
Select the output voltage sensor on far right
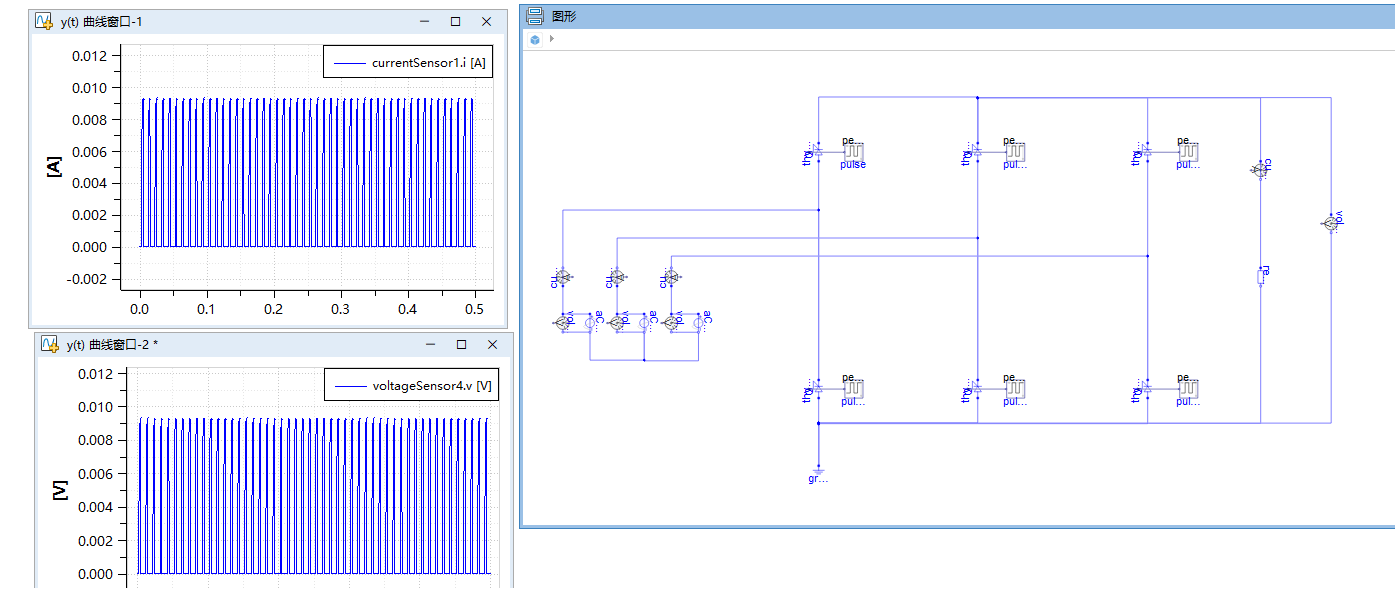1331,224
